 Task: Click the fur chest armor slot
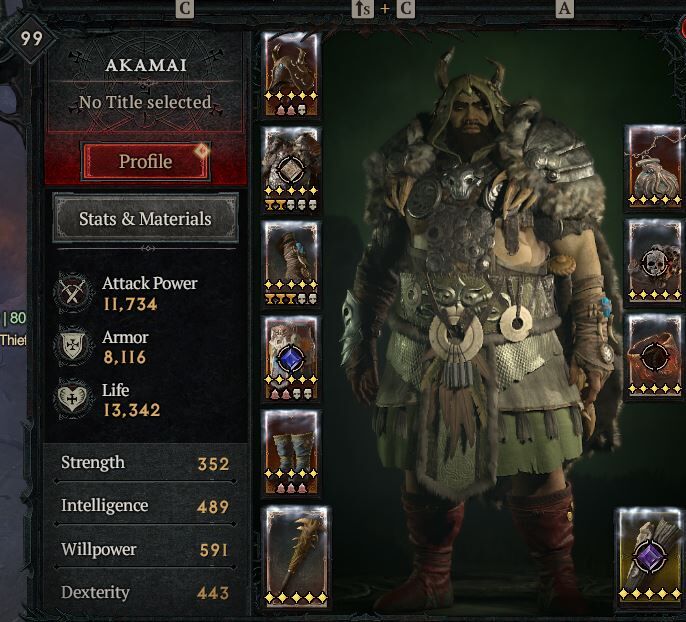[291, 169]
